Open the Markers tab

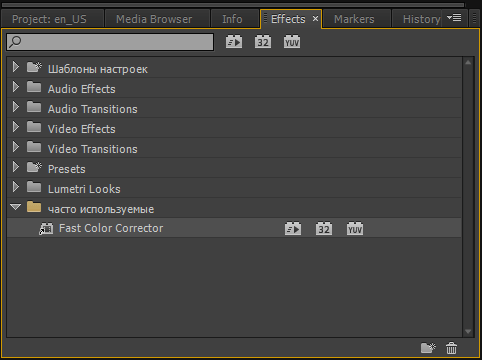tap(354, 19)
